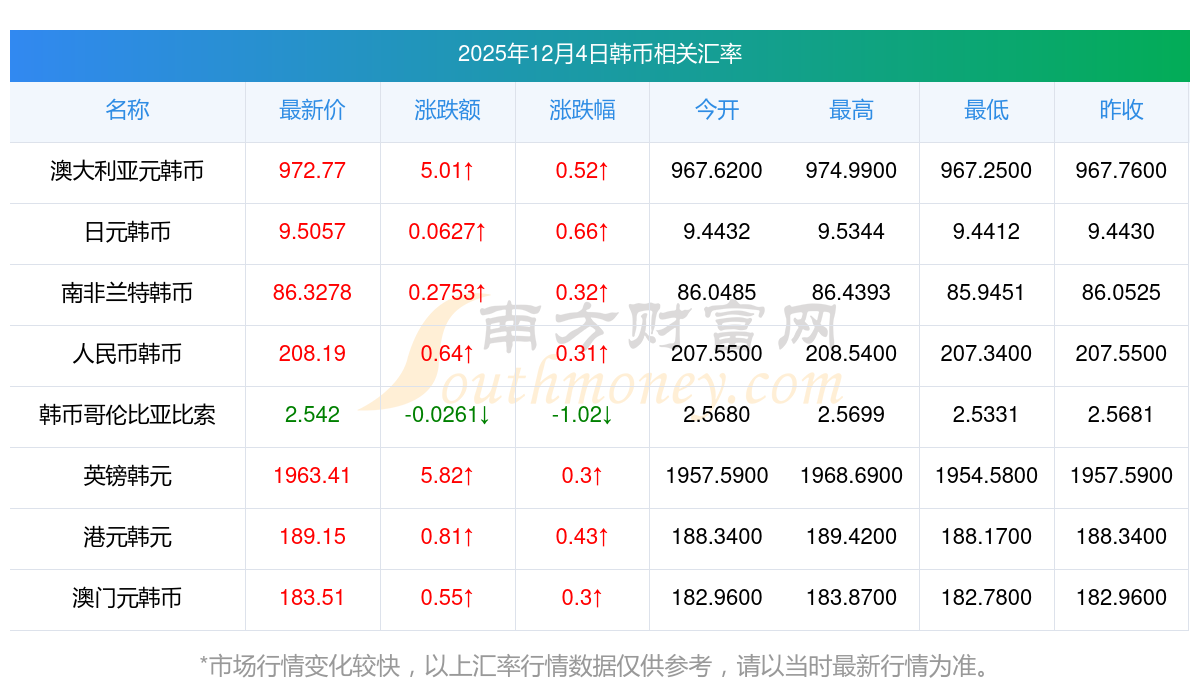Select latest price 9.5057

pyautogui.click(x=312, y=232)
